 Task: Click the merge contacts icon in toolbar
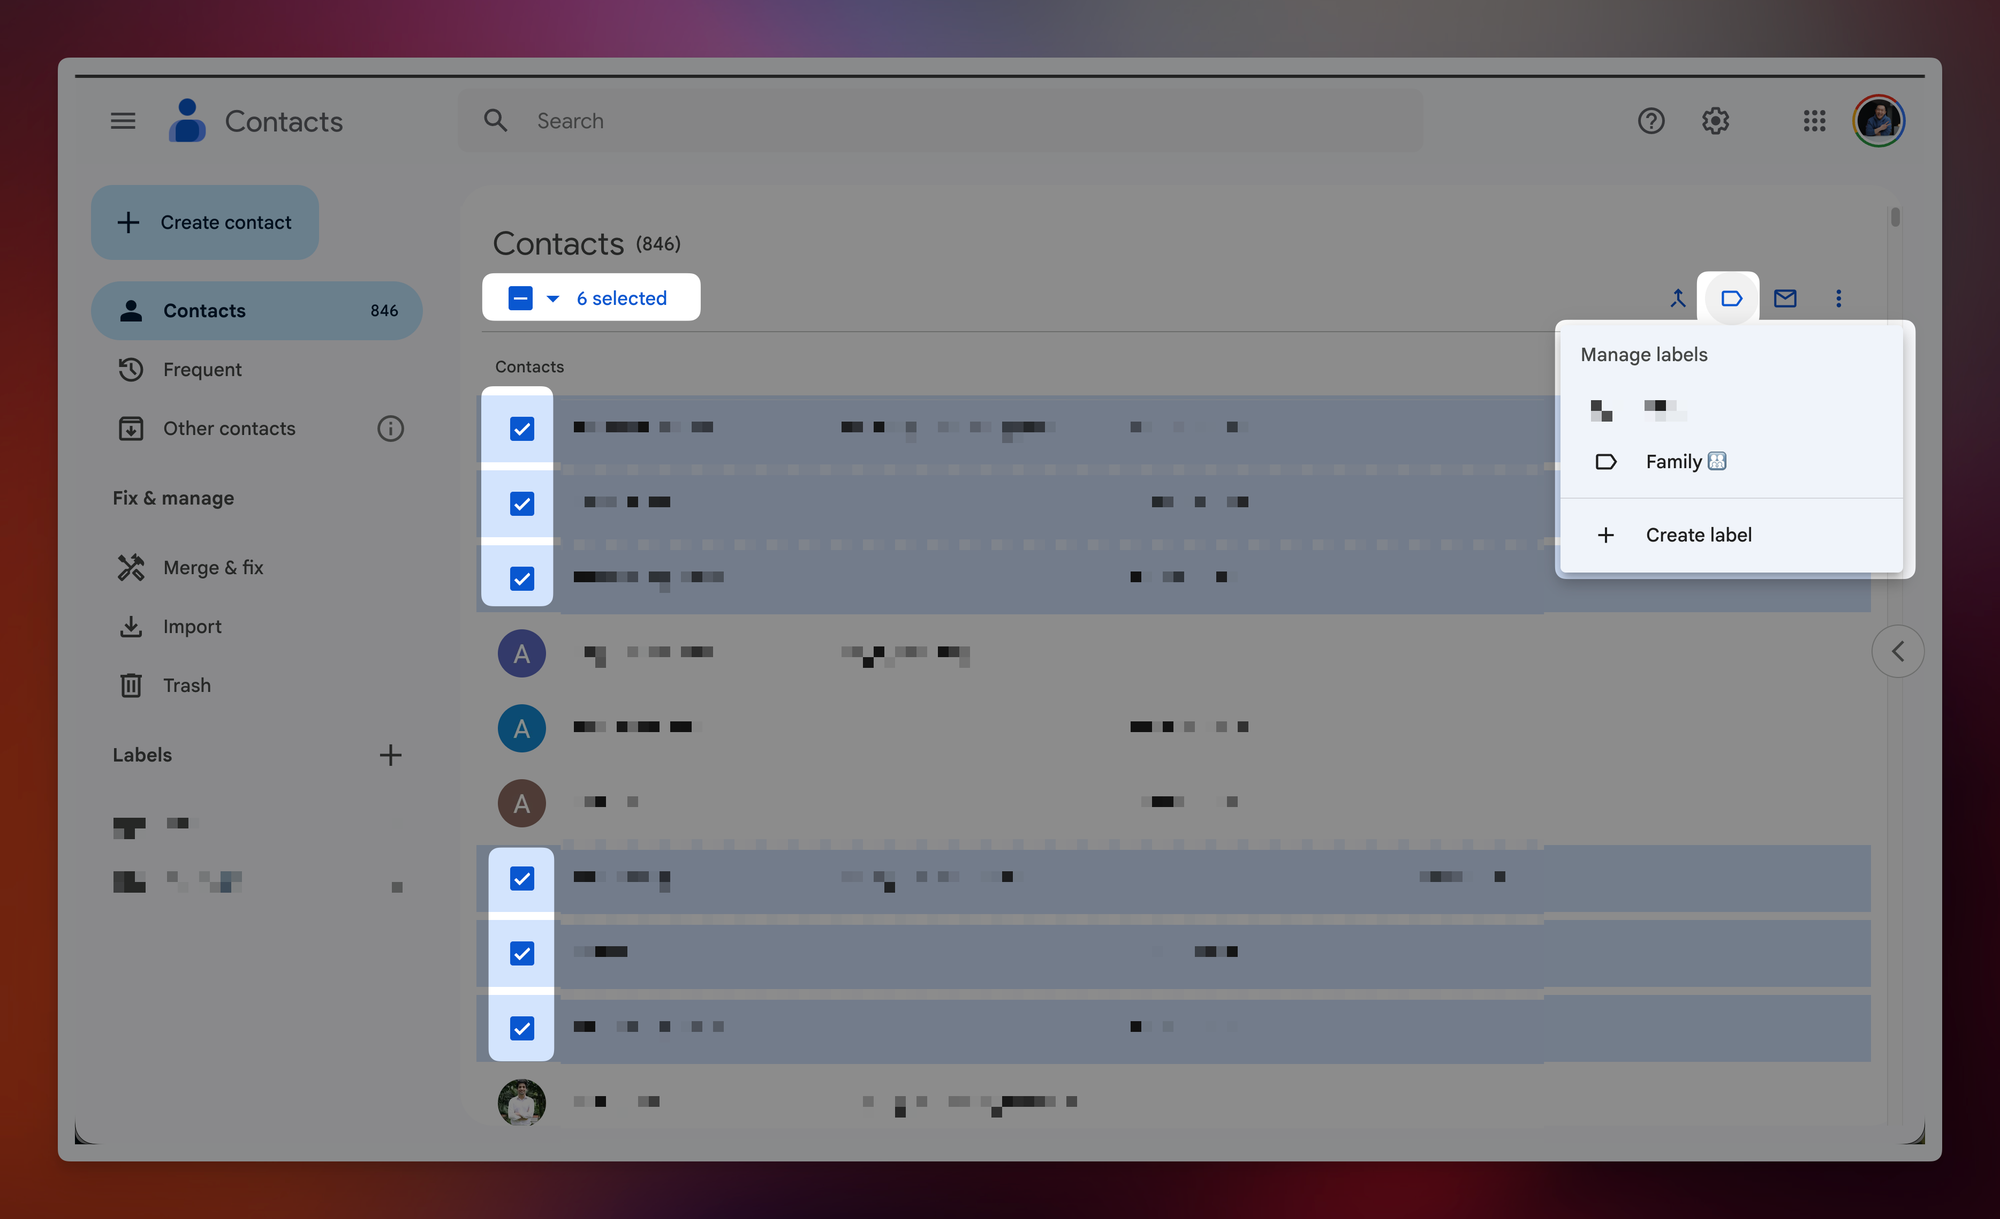coord(1678,298)
